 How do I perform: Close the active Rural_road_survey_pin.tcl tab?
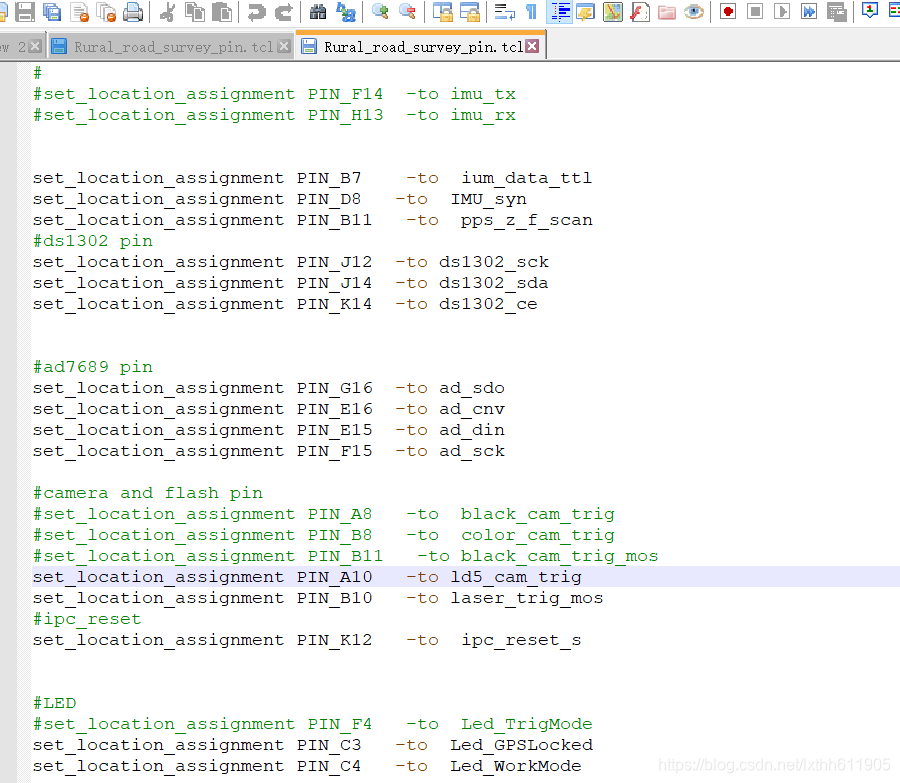click(532, 46)
